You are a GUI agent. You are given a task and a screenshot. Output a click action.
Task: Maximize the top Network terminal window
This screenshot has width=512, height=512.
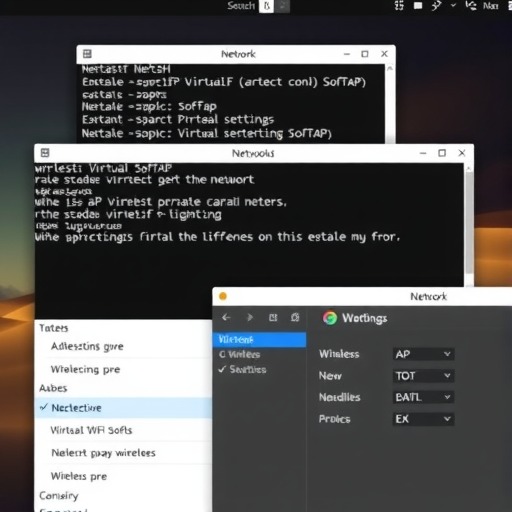point(365,54)
